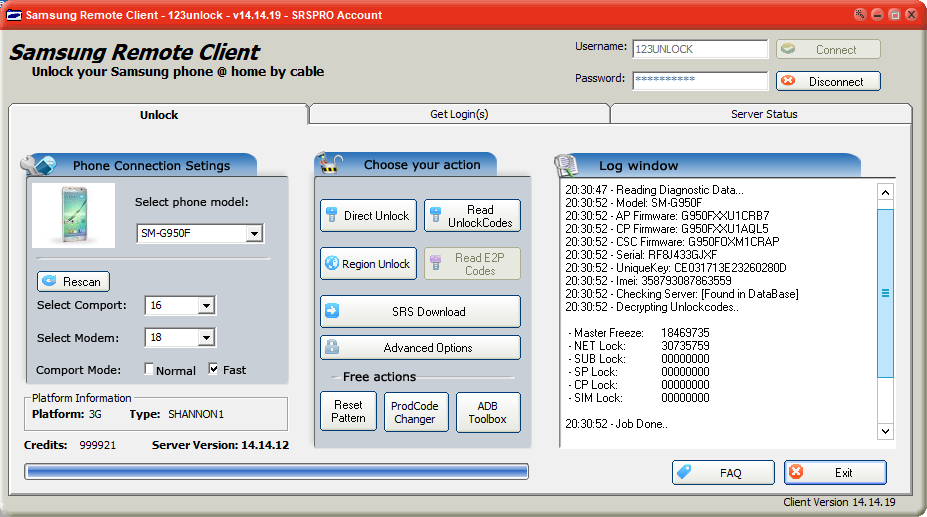927x517 pixels.
Task: Click the Advanced Options lock icon
Action: click(x=332, y=348)
